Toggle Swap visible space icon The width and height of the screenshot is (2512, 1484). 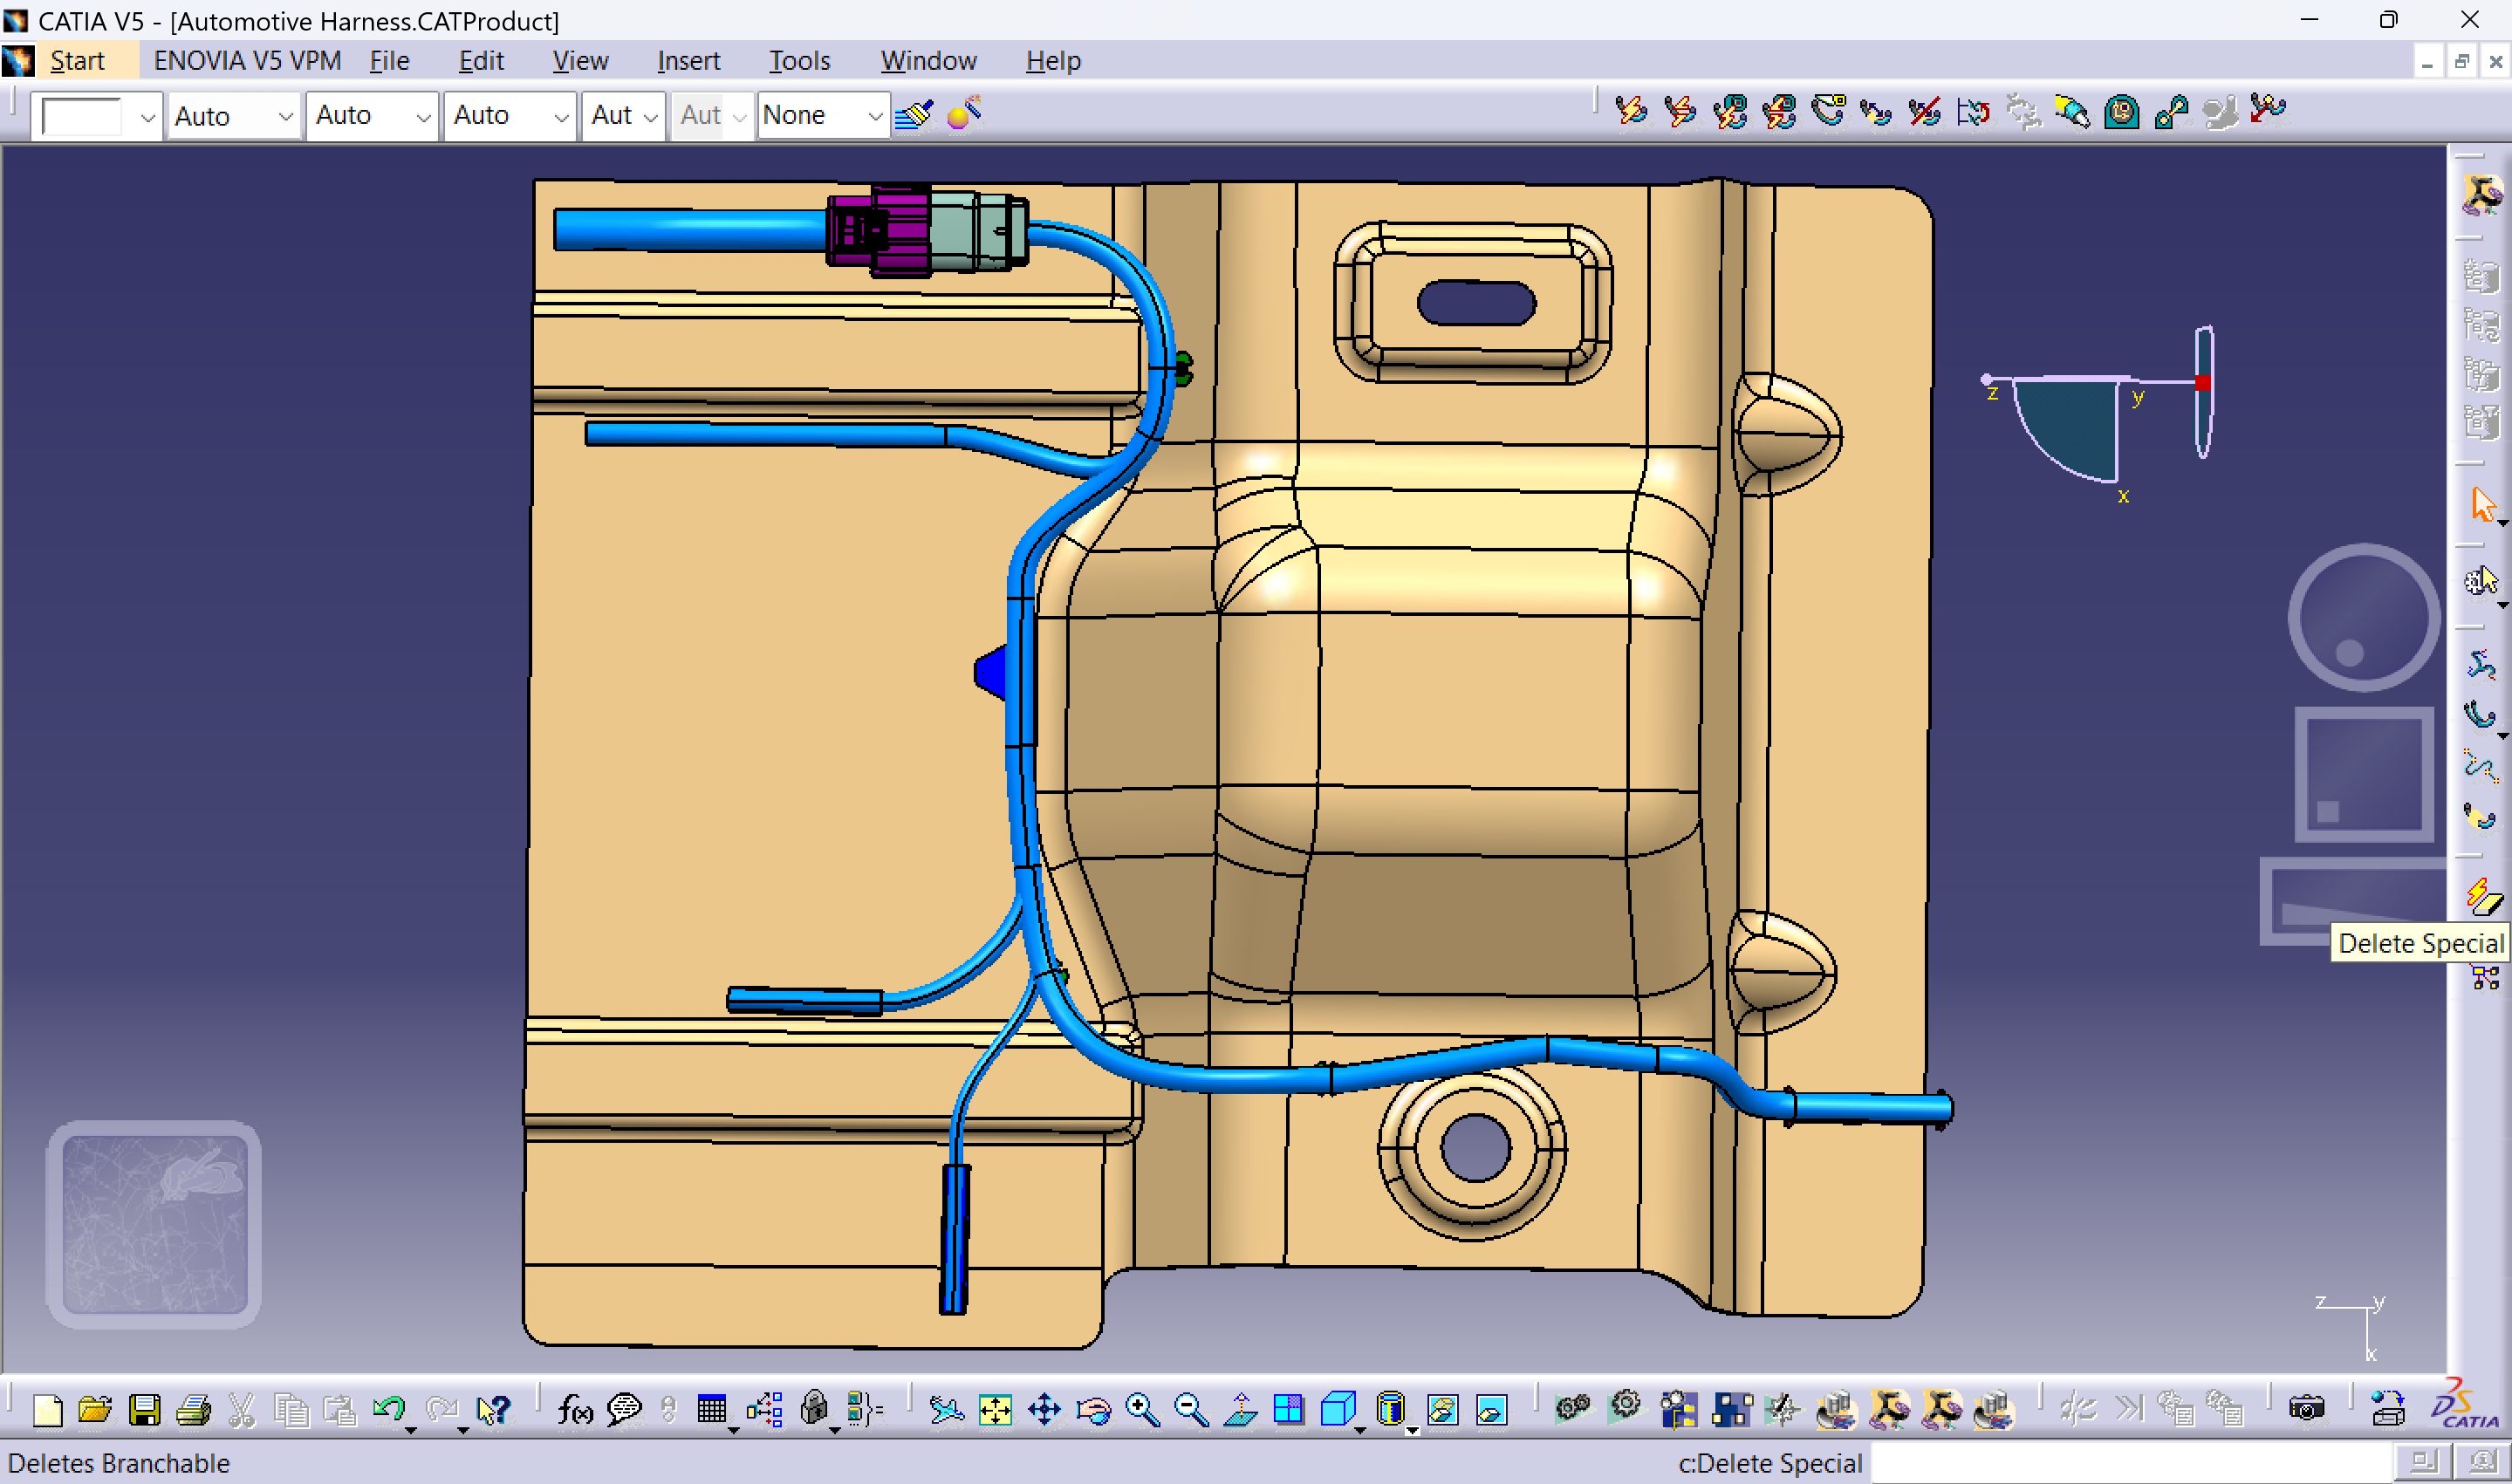tap(1491, 1410)
